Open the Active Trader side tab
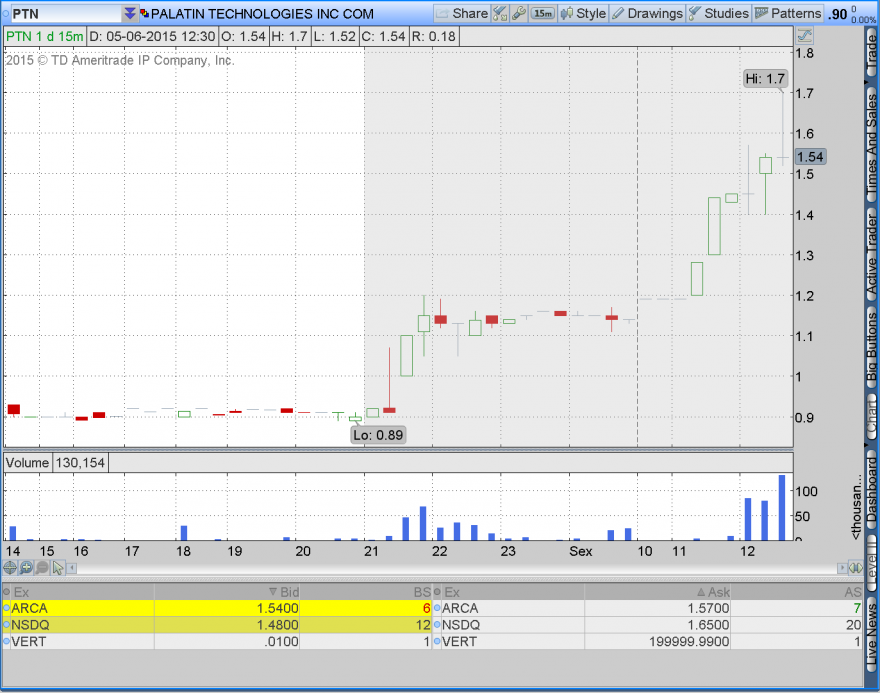The image size is (880, 693). [x=872, y=255]
